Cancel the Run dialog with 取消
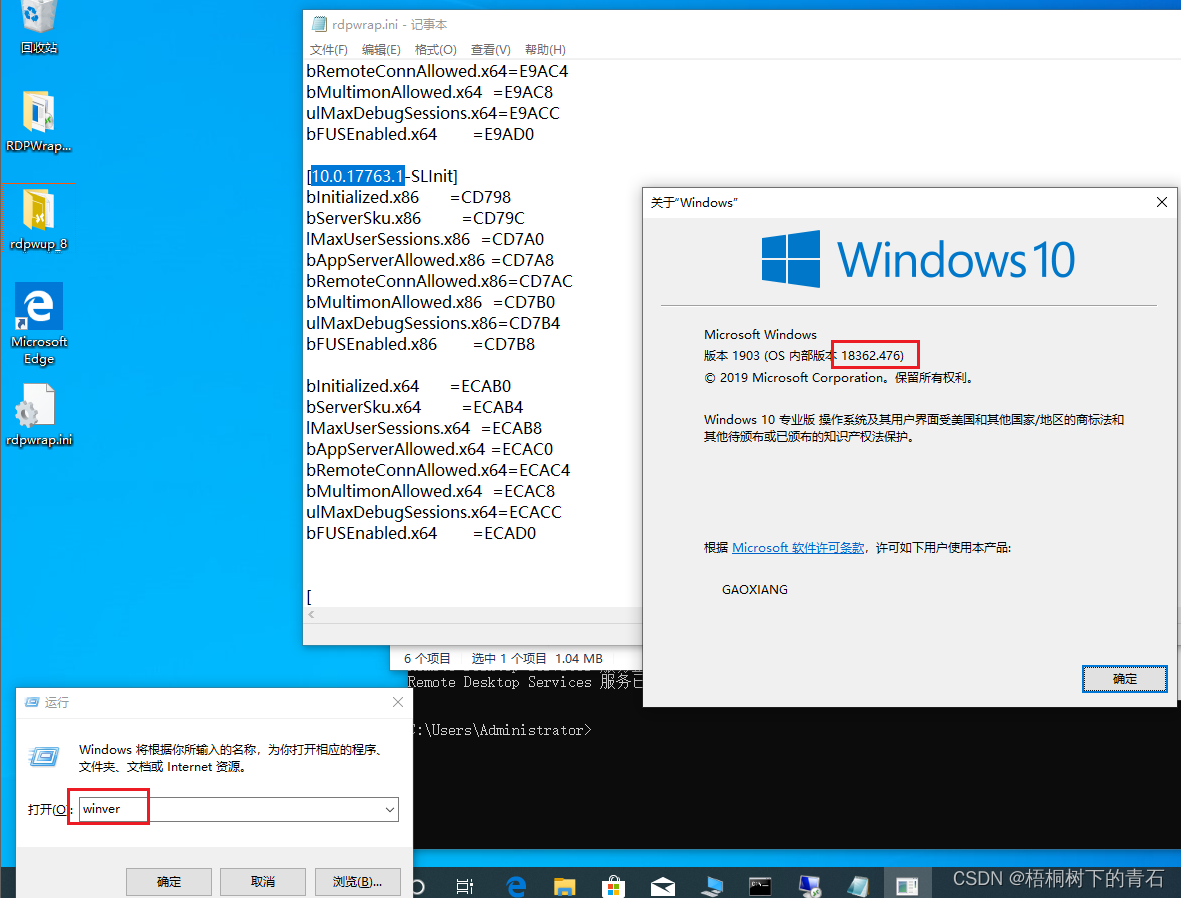The height and width of the screenshot is (898, 1181). pos(262,881)
